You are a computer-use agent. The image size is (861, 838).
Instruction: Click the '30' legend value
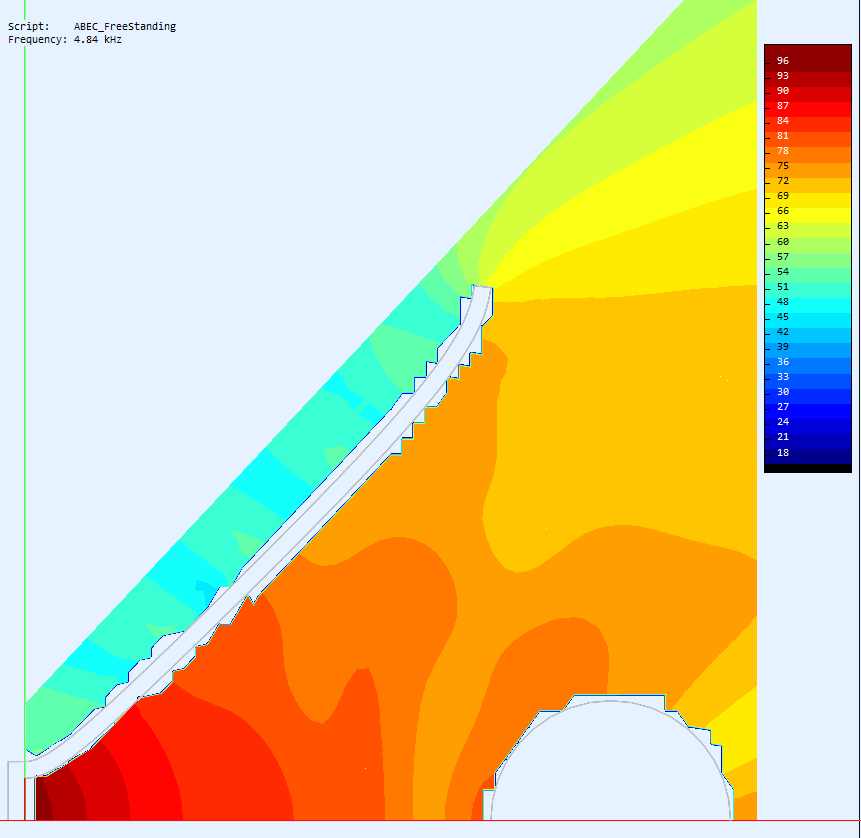(x=783, y=392)
